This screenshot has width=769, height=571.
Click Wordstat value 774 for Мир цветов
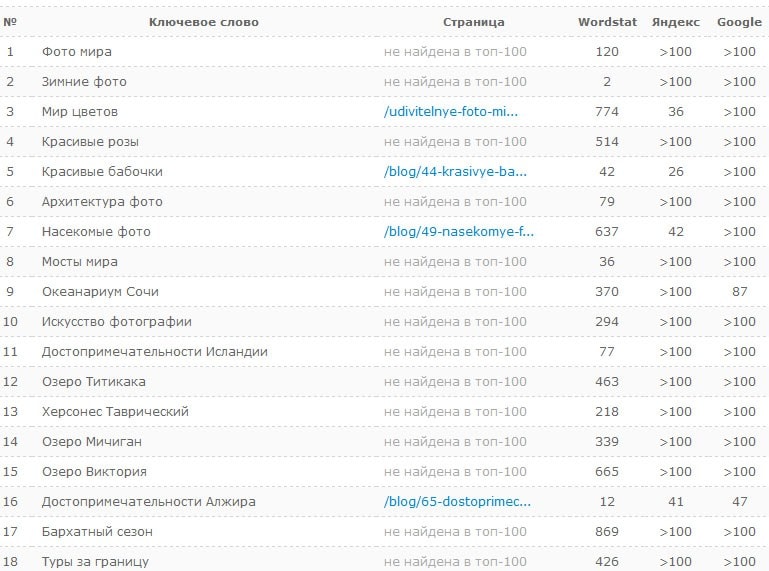pos(606,112)
